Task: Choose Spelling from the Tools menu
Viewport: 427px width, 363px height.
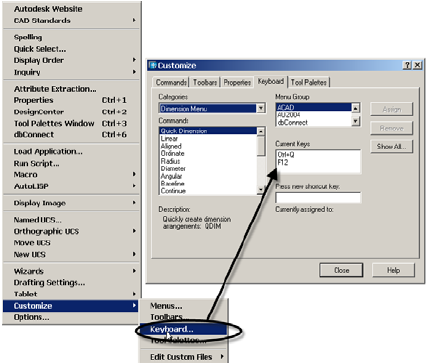Action: [71, 37]
